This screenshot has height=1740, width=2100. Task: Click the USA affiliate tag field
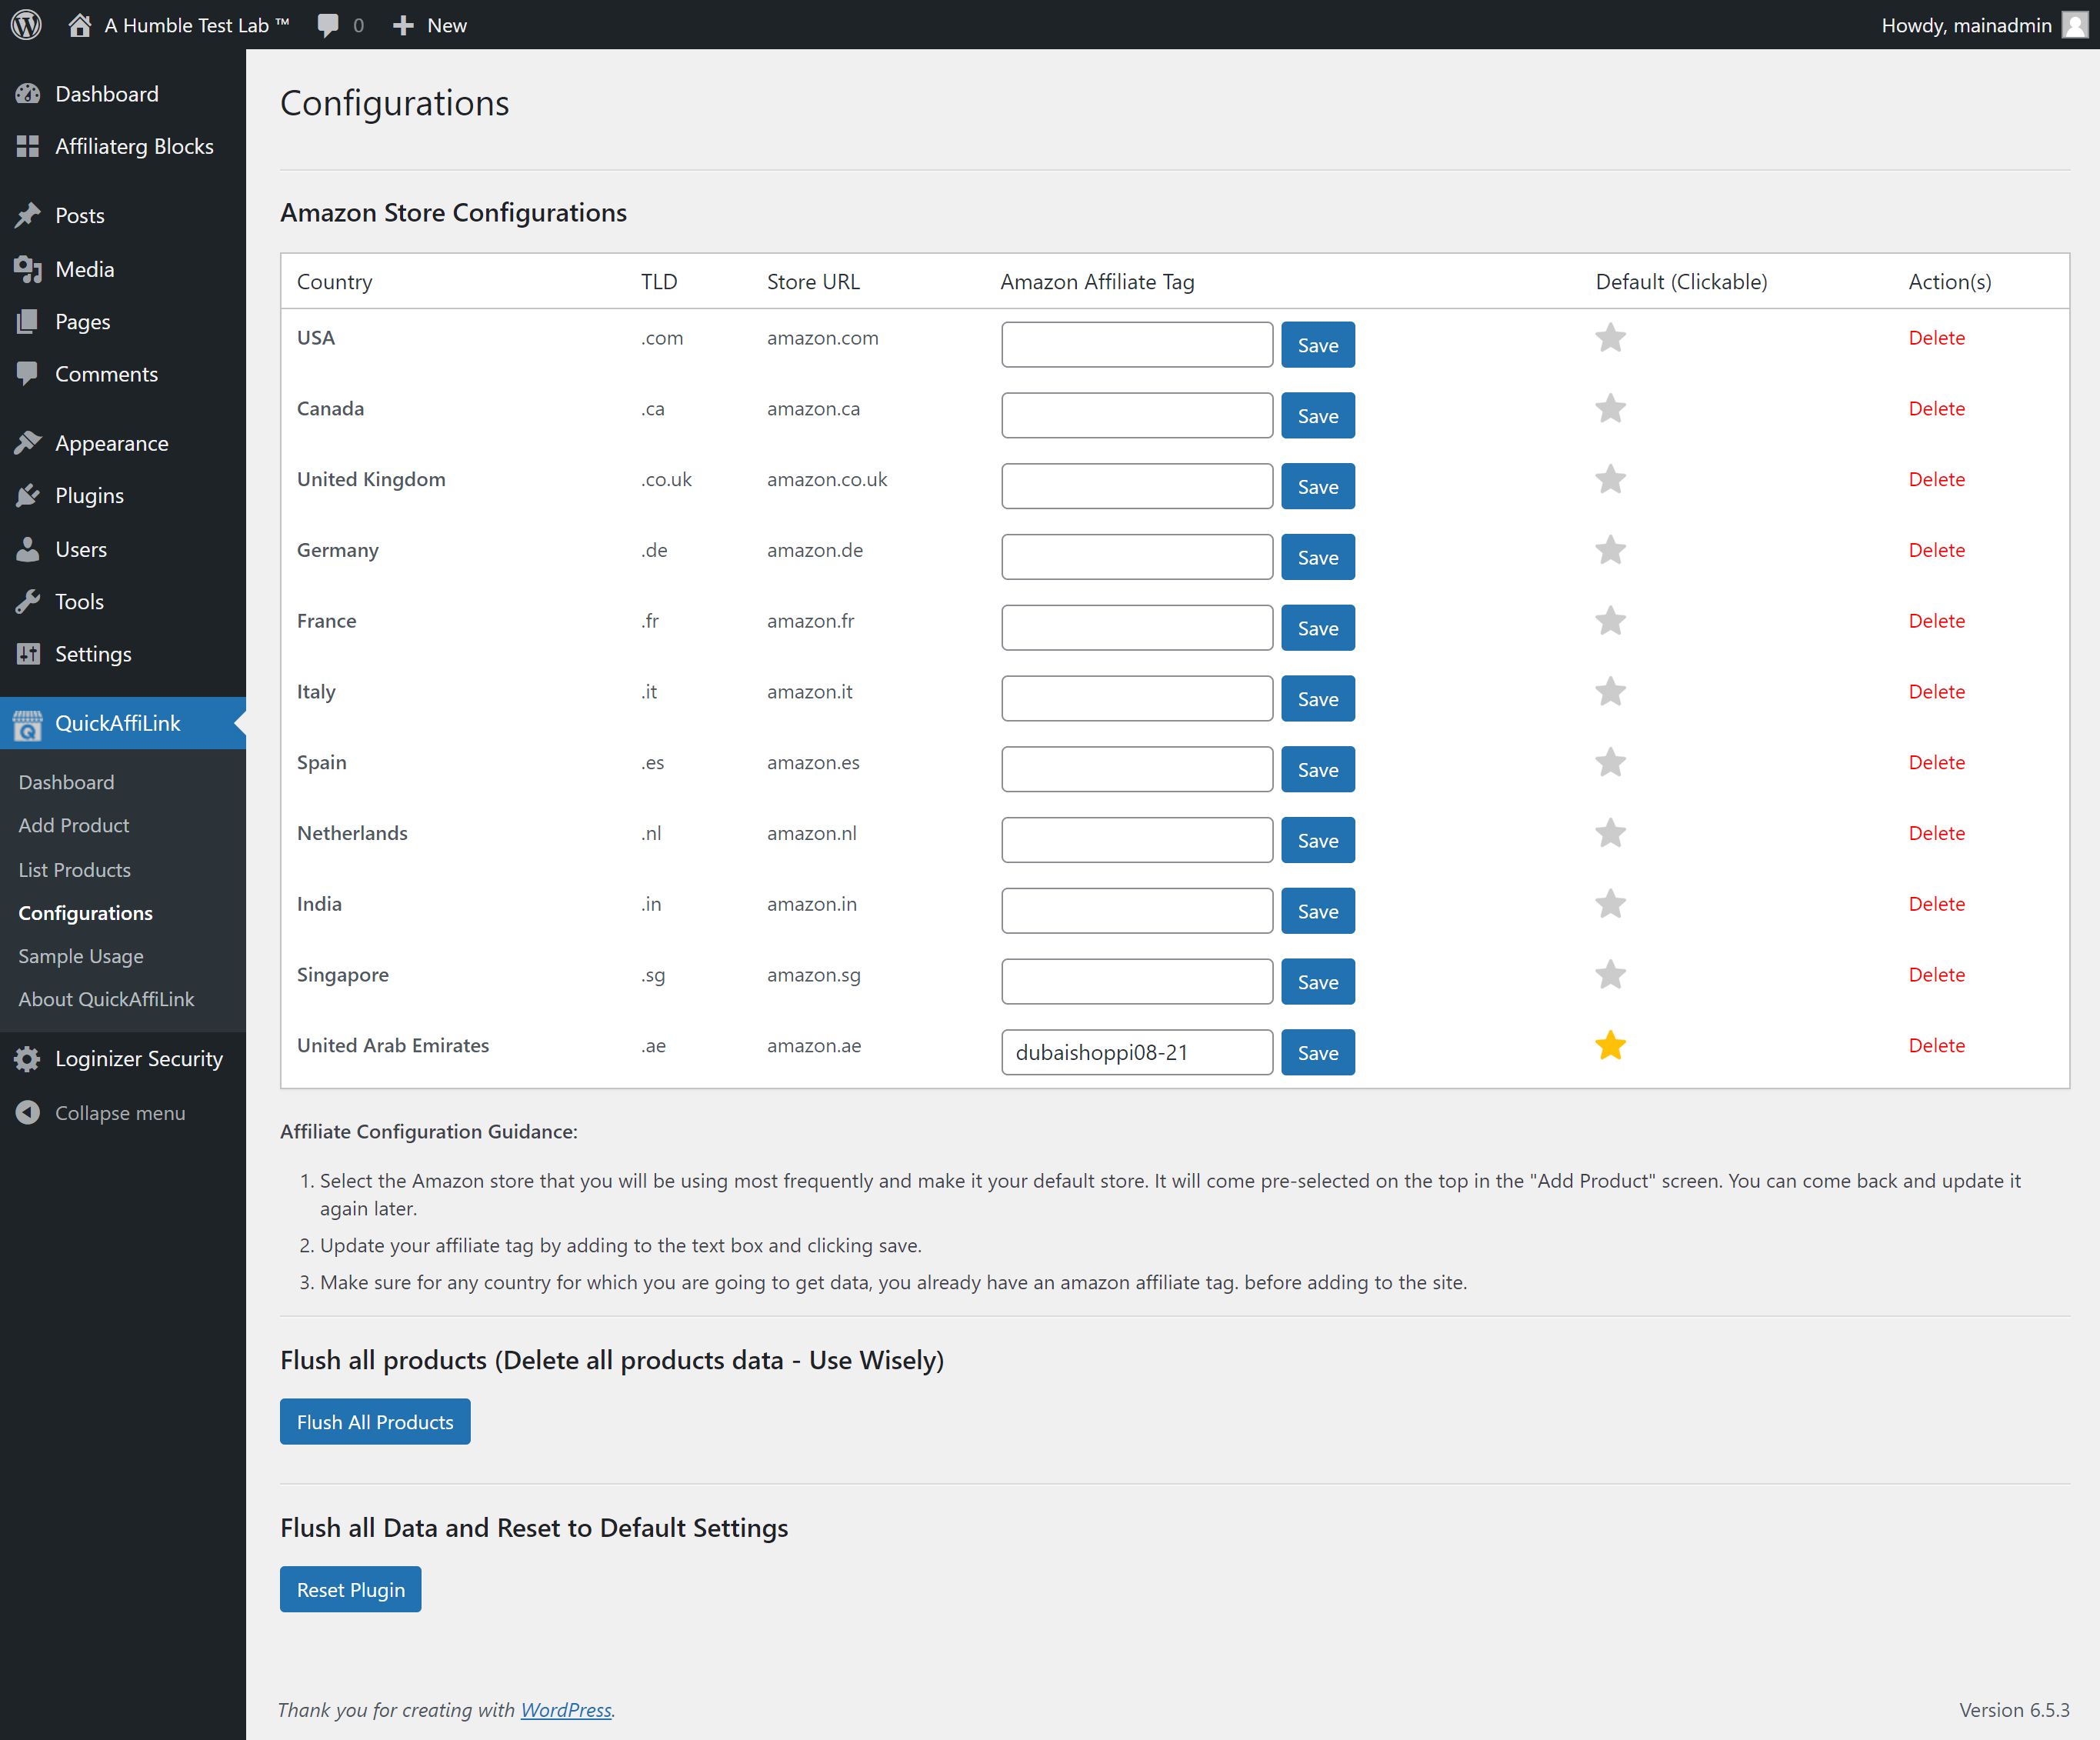point(1137,345)
